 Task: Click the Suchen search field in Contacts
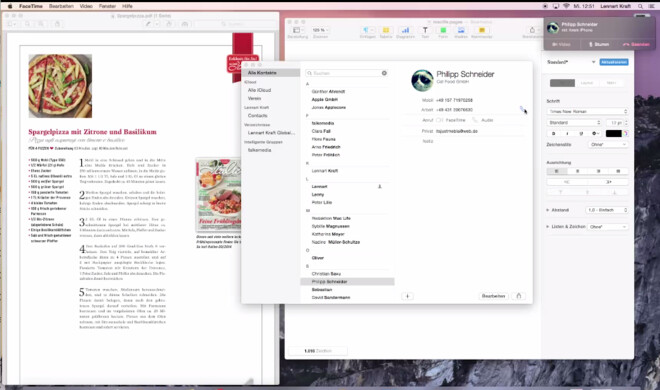click(x=346, y=73)
